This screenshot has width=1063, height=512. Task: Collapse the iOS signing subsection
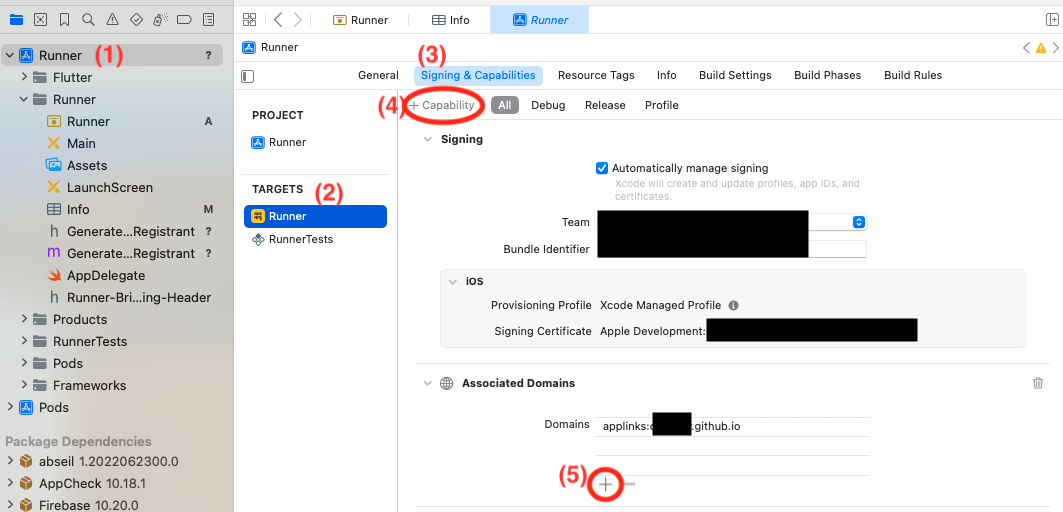point(452,281)
